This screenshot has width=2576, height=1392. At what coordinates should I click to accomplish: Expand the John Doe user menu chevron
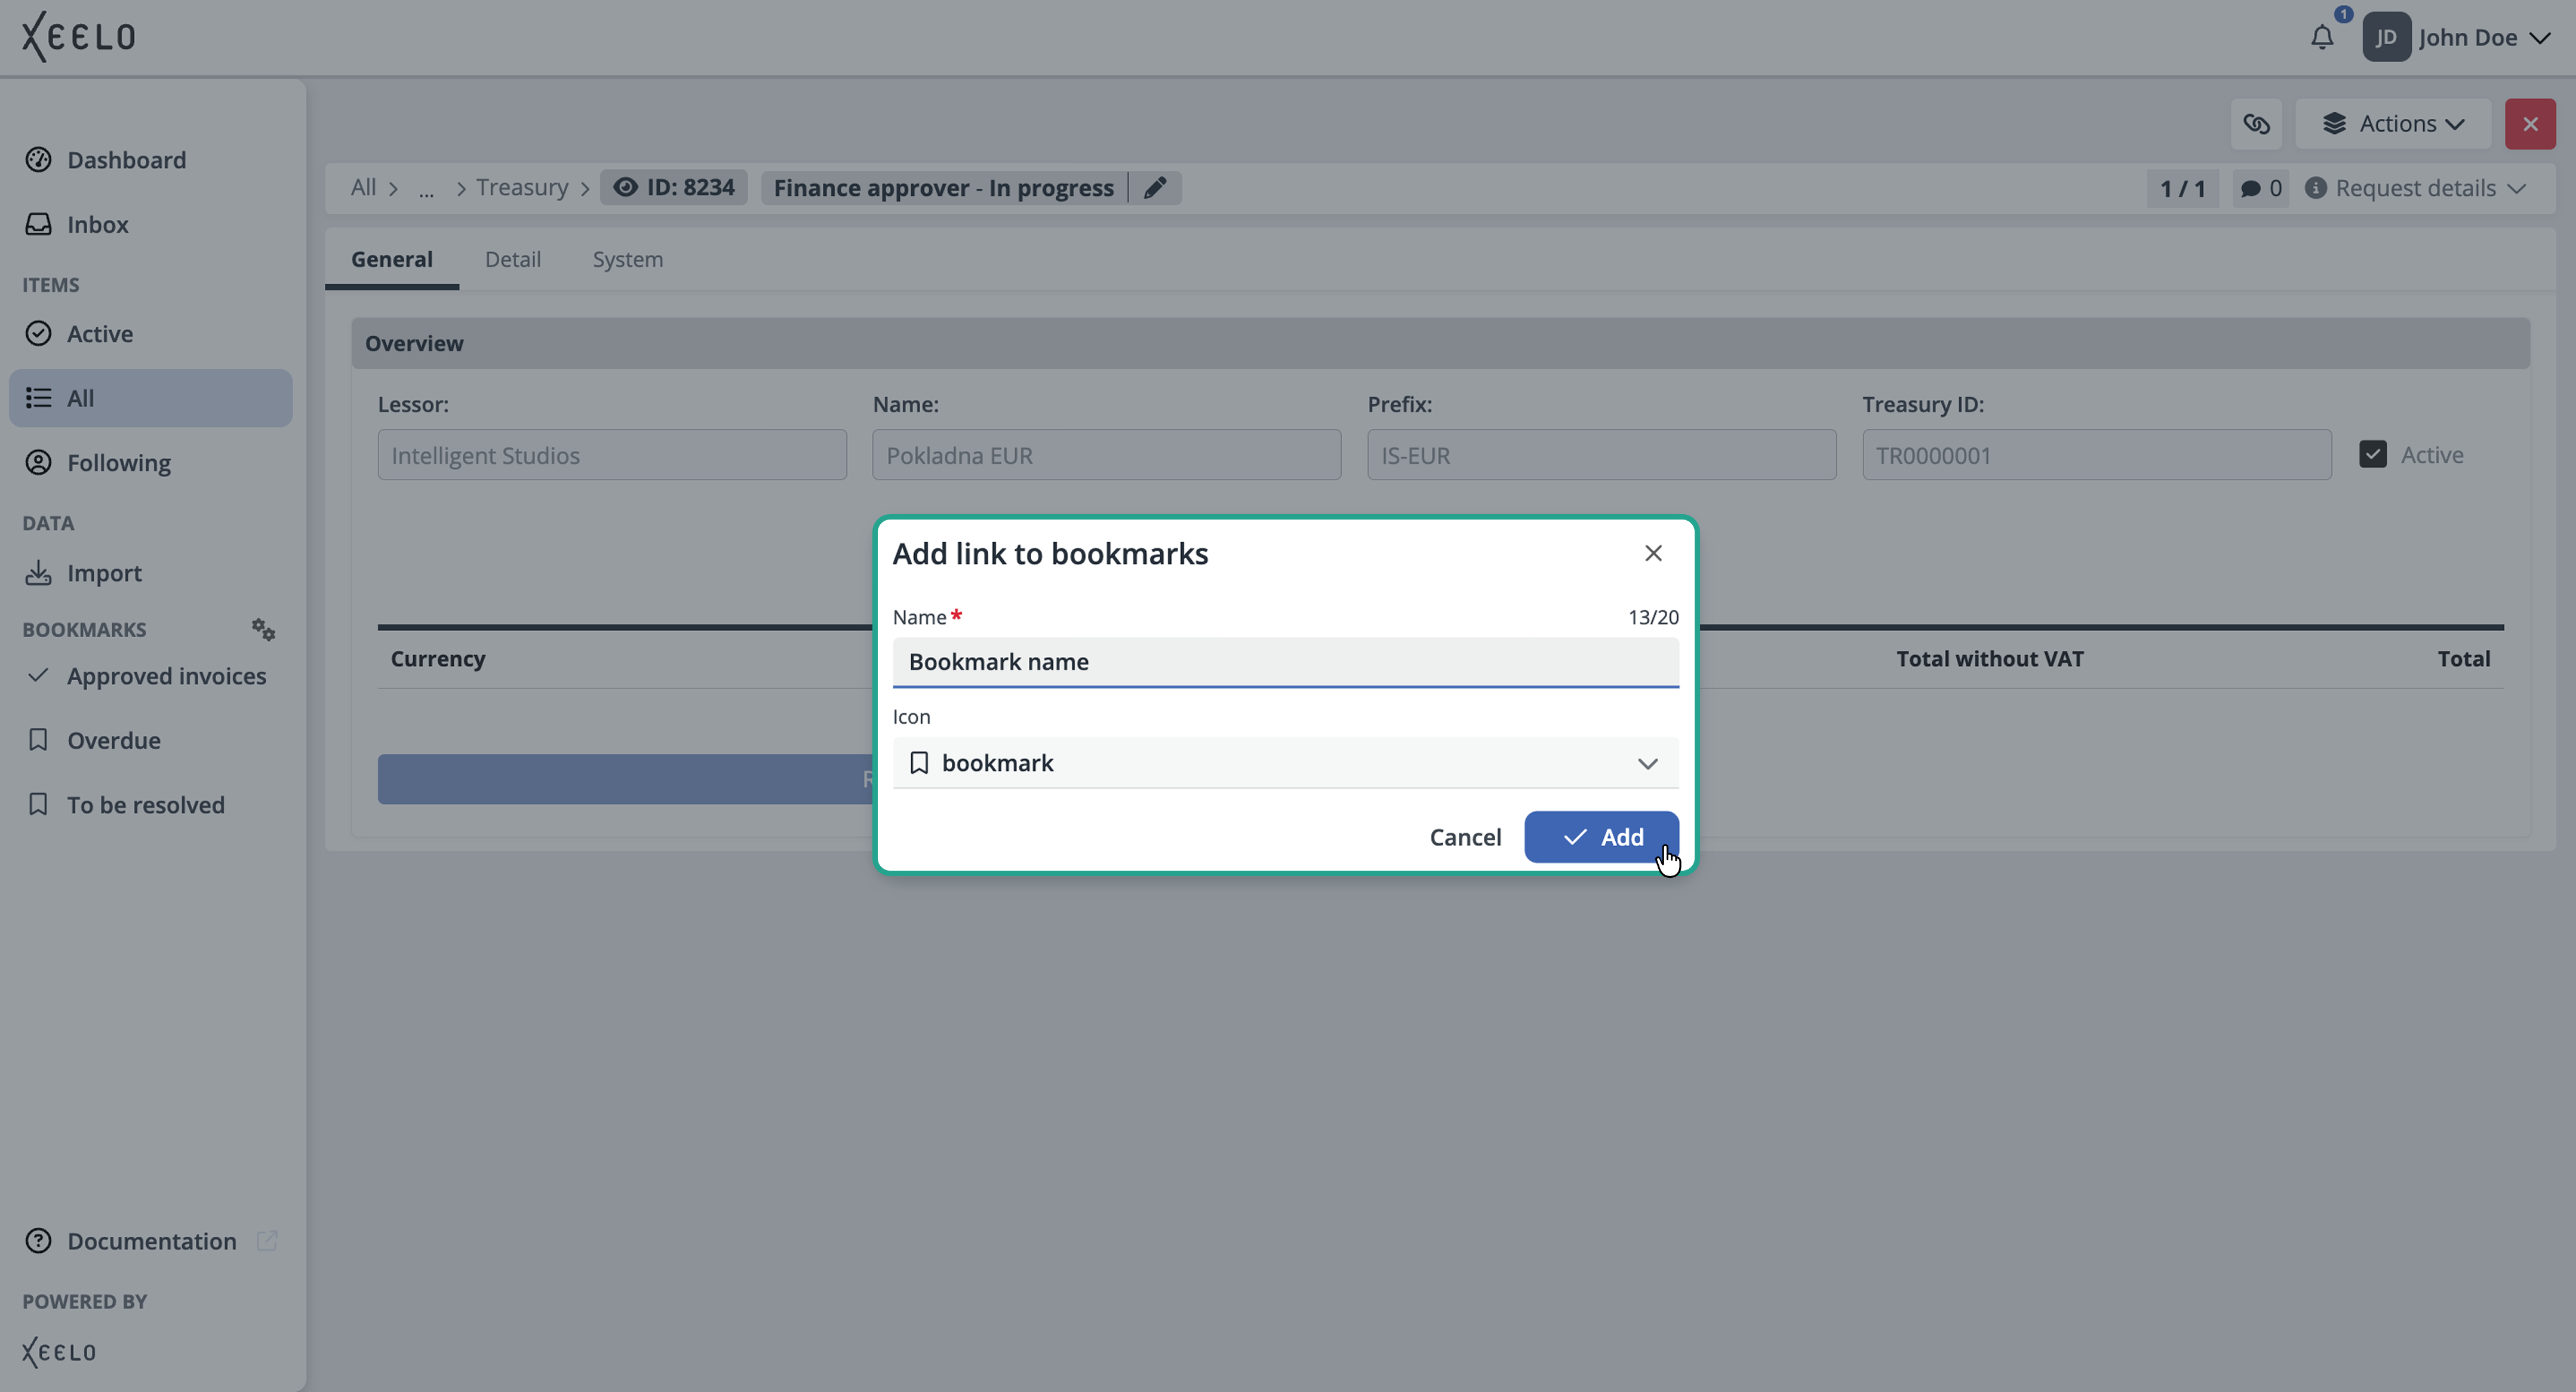tap(2539, 38)
